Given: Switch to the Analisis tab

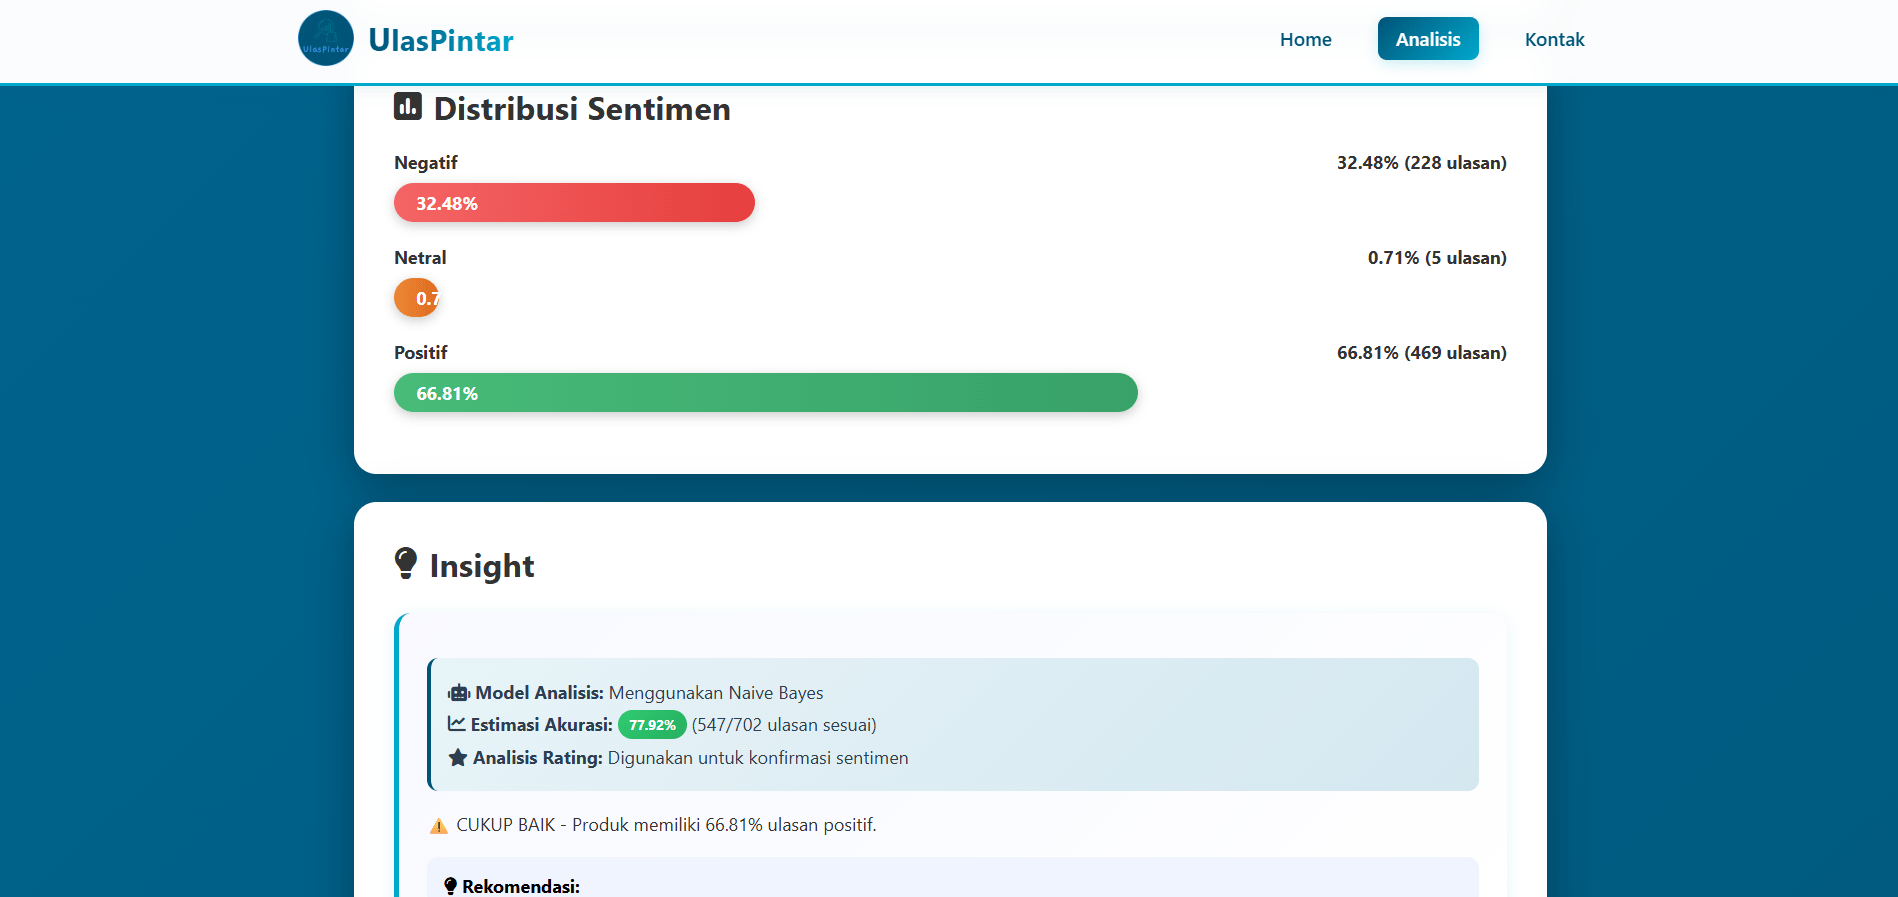Looking at the screenshot, I should click(x=1427, y=38).
